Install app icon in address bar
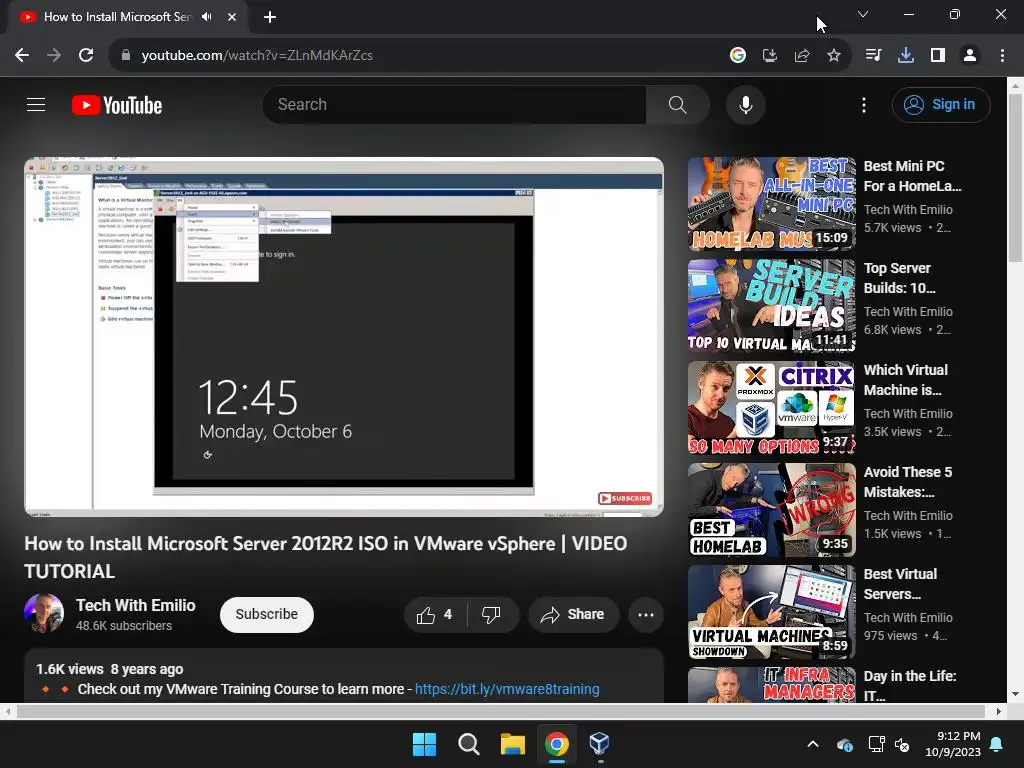 pyautogui.click(x=770, y=56)
